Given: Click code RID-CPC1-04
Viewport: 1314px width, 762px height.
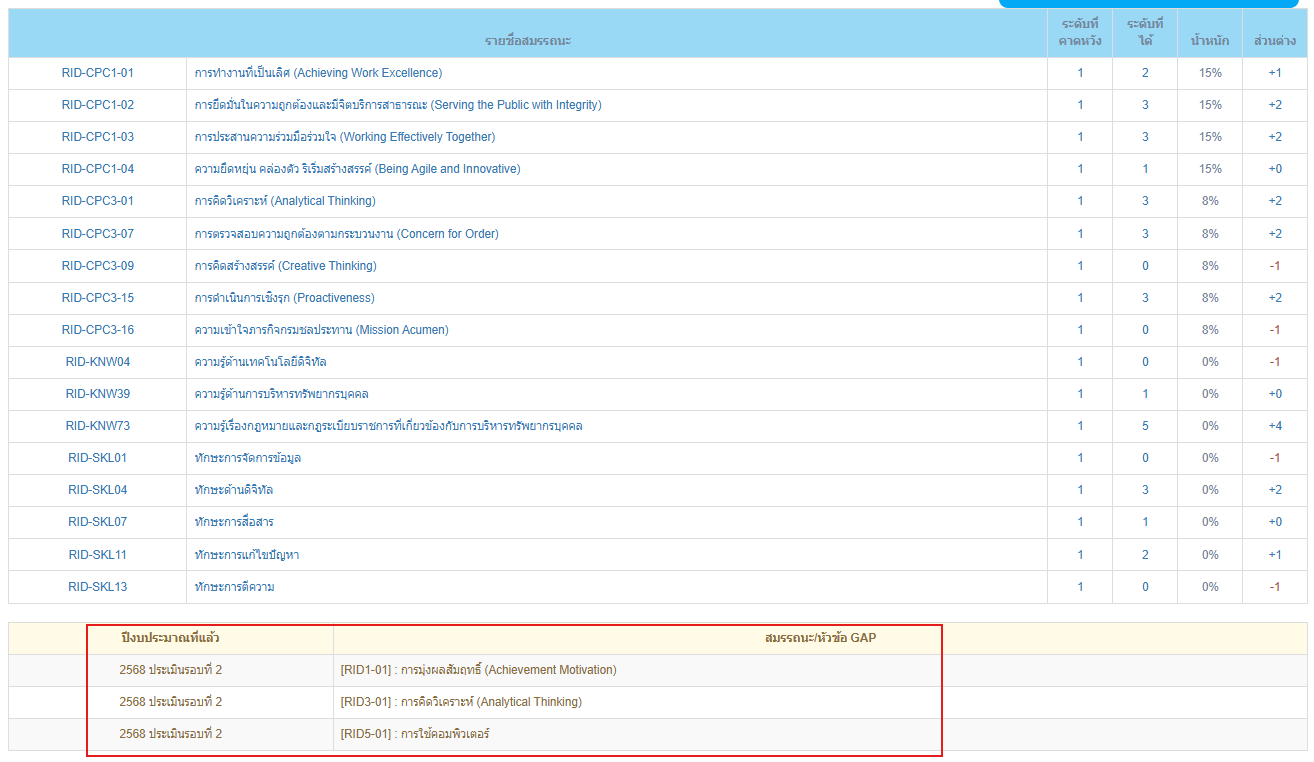Looking at the screenshot, I should [x=97, y=169].
